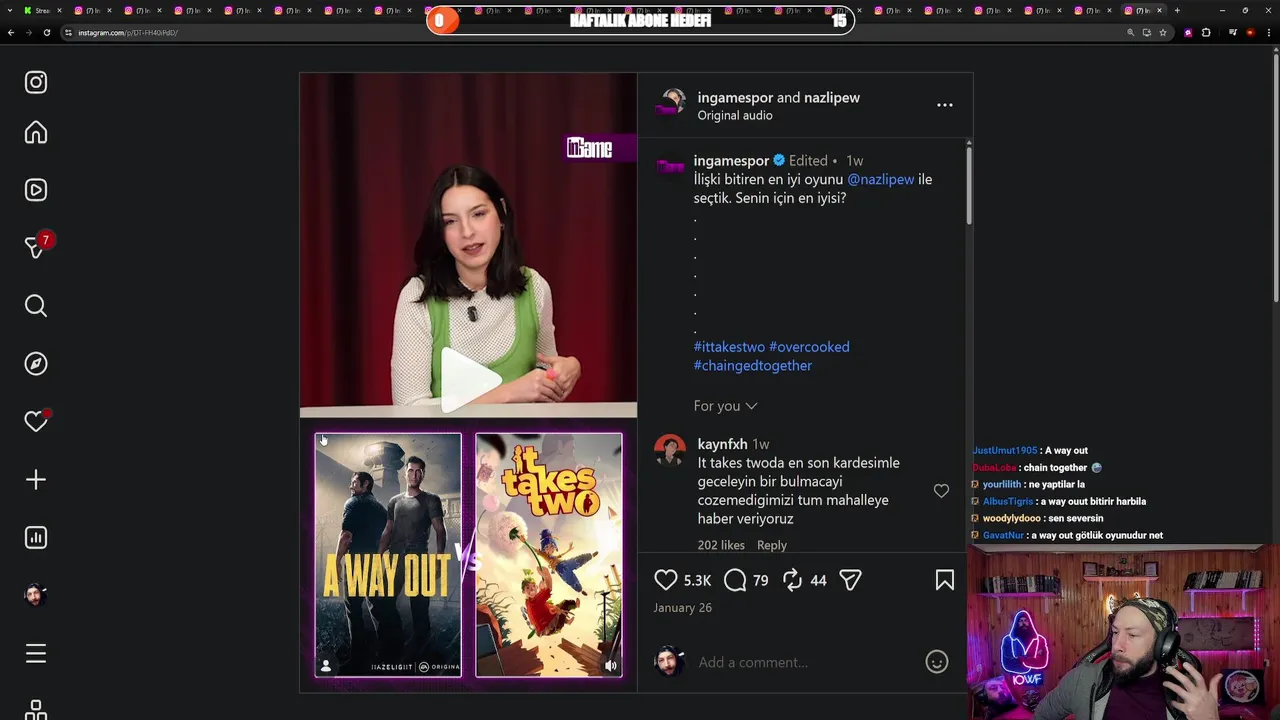Toggle video sound with the speaker icon
Viewport: 1280px width, 720px height.
[610, 665]
